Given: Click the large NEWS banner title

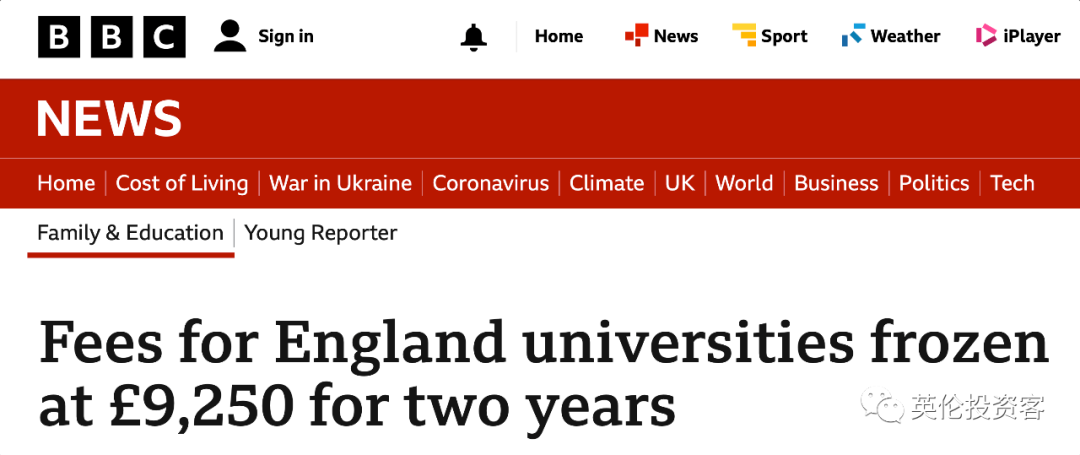Looking at the screenshot, I should pos(109,118).
